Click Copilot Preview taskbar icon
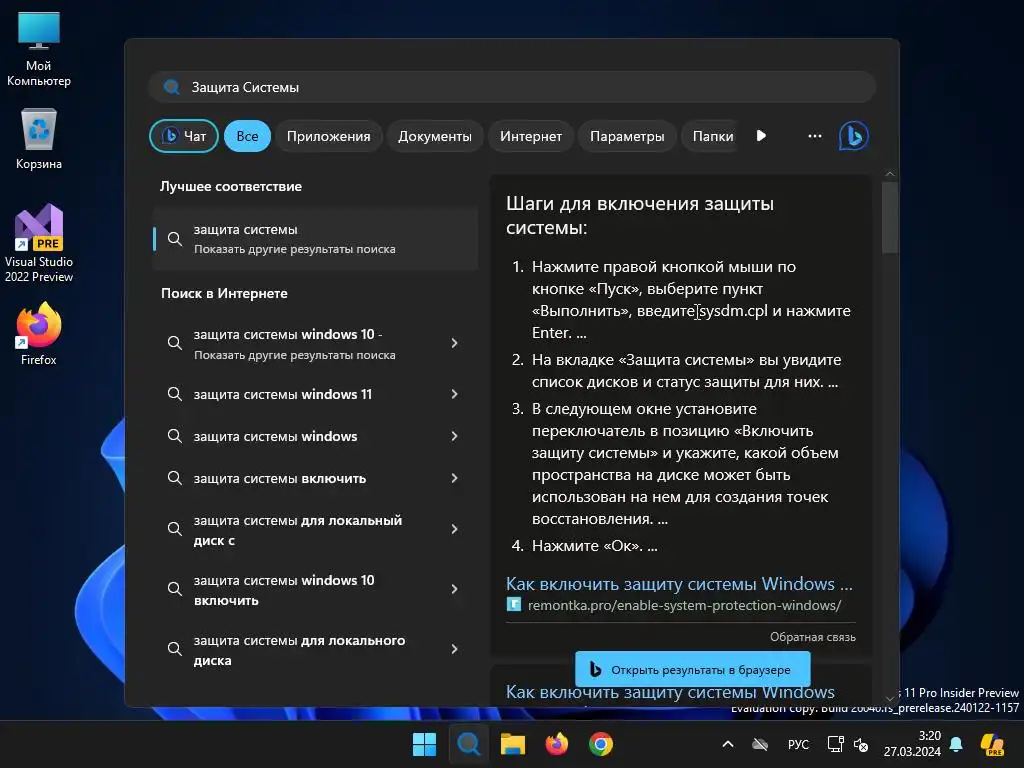This screenshot has height=768, width=1024. (x=992, y=744)
